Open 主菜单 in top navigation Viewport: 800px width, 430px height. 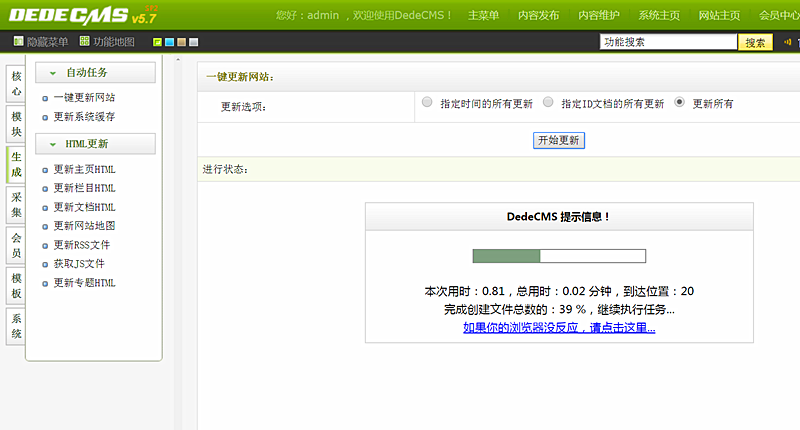tap(483, 15)
